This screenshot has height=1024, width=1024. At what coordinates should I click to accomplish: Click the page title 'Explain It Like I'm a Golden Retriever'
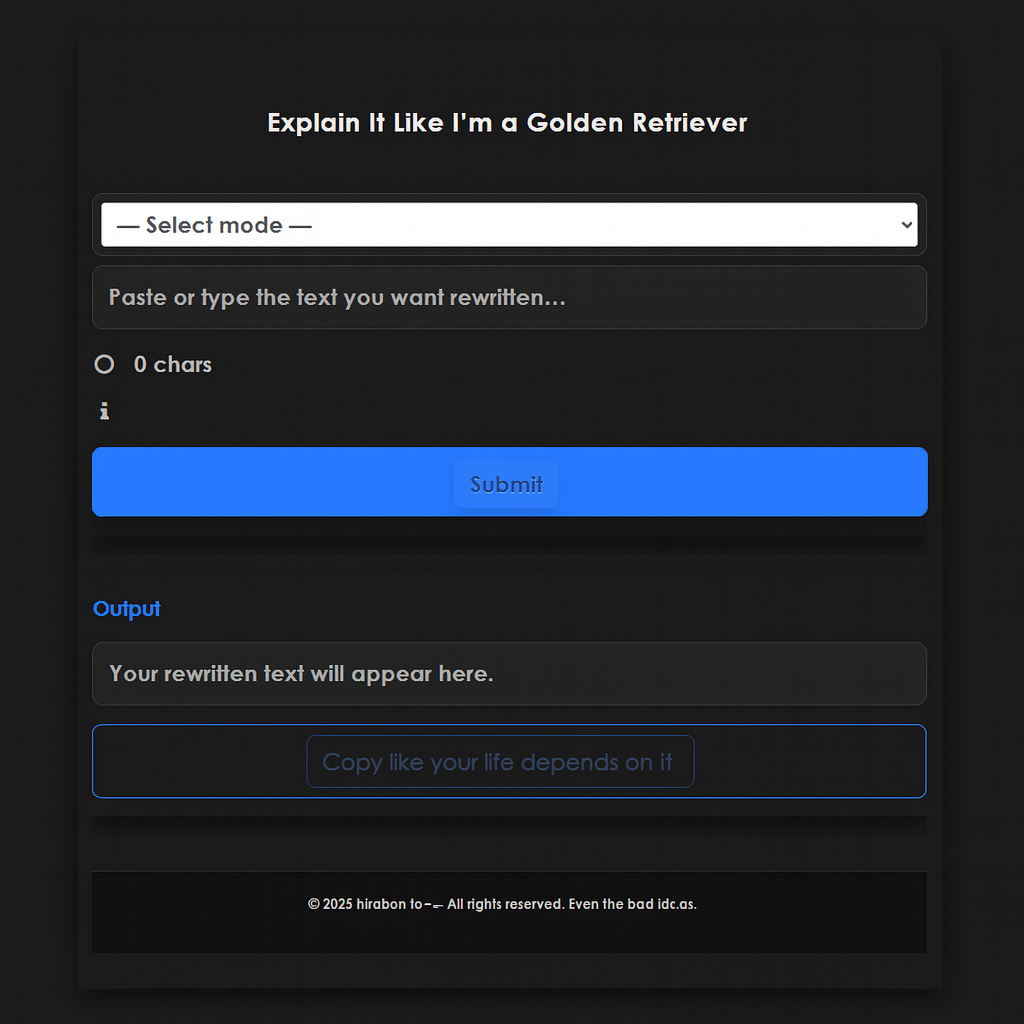[507, 123]
